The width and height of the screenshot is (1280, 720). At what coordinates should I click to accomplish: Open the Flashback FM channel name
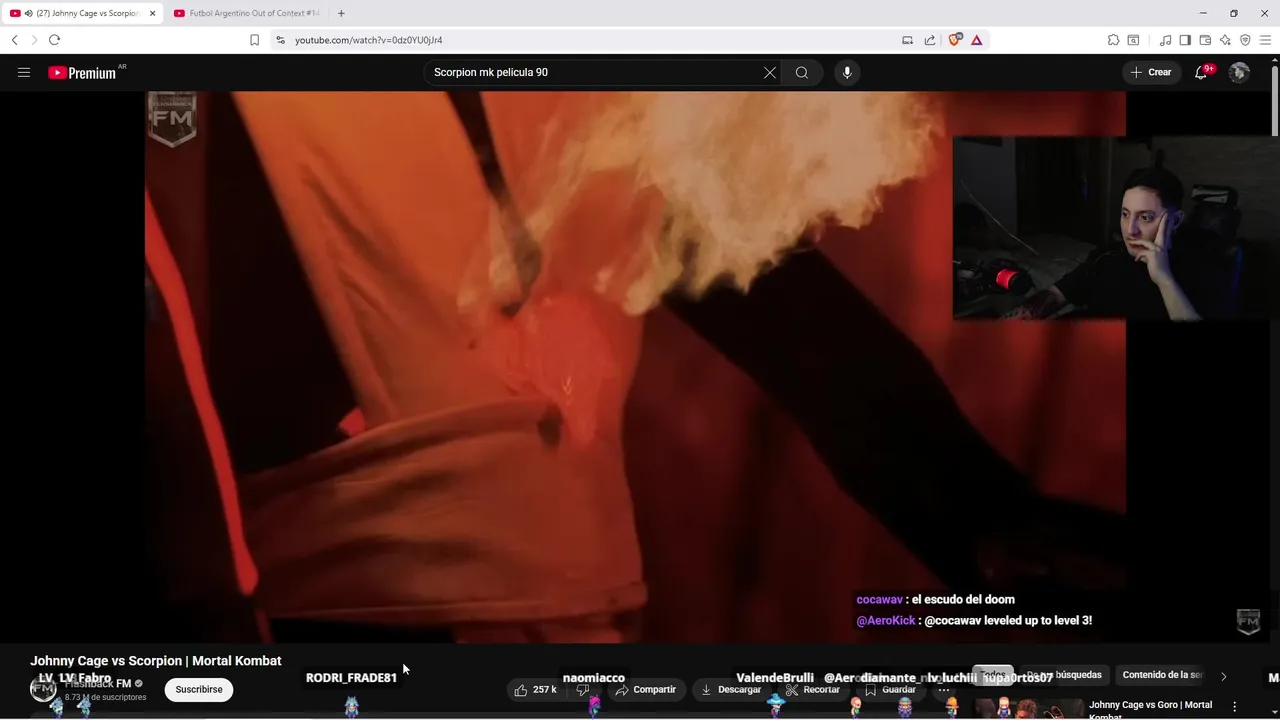coord(98,683)
